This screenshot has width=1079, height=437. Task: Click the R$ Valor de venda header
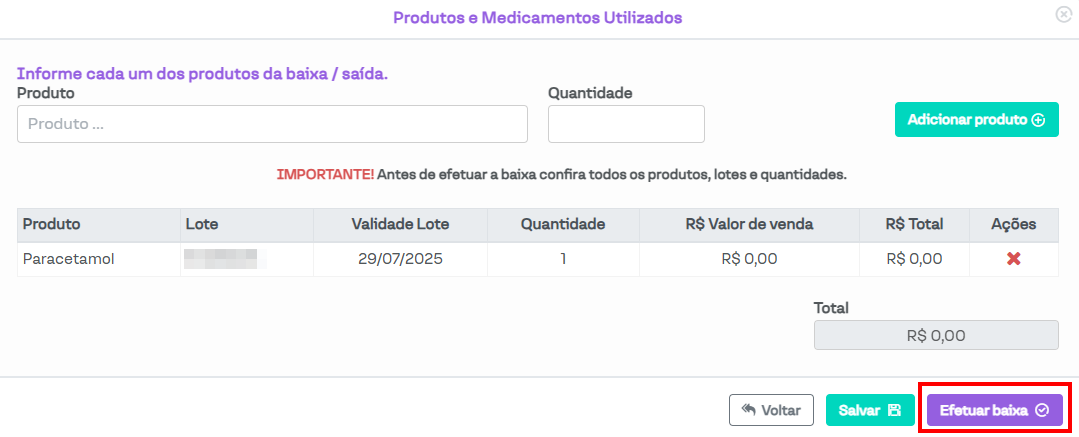(x=749, y=224)
